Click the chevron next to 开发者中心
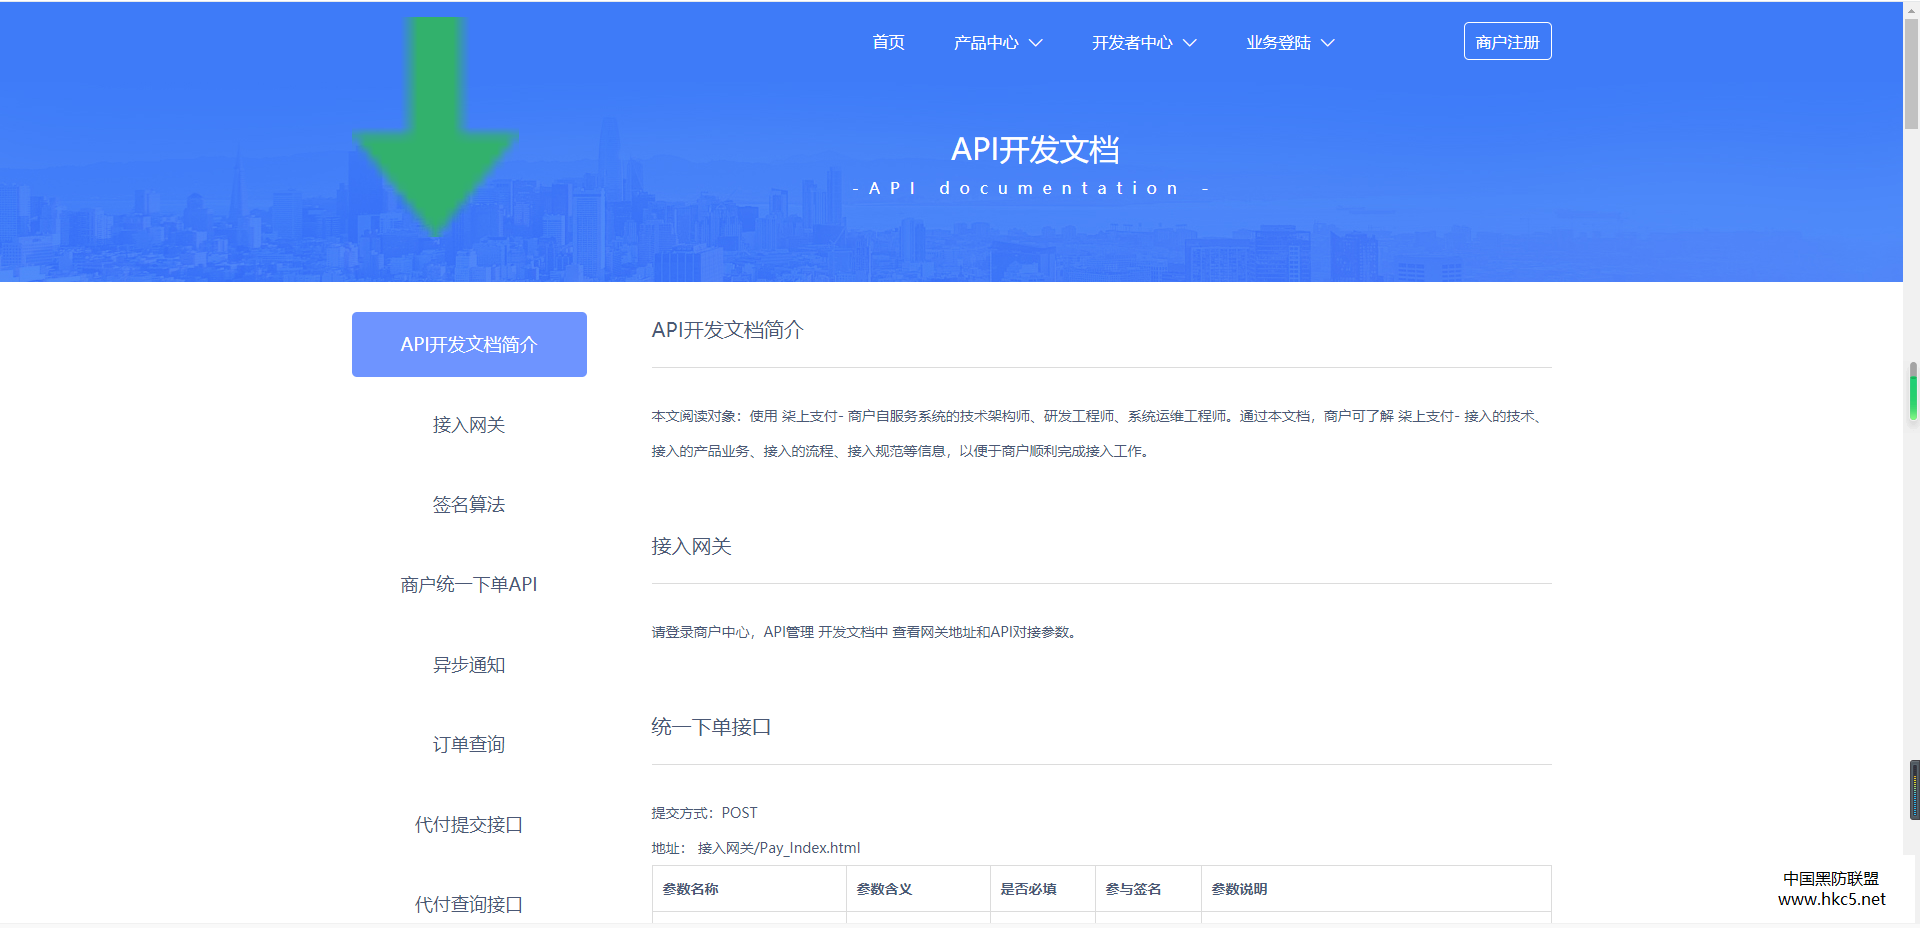Screen dimensions: 1920x928 coord(1190,43)
